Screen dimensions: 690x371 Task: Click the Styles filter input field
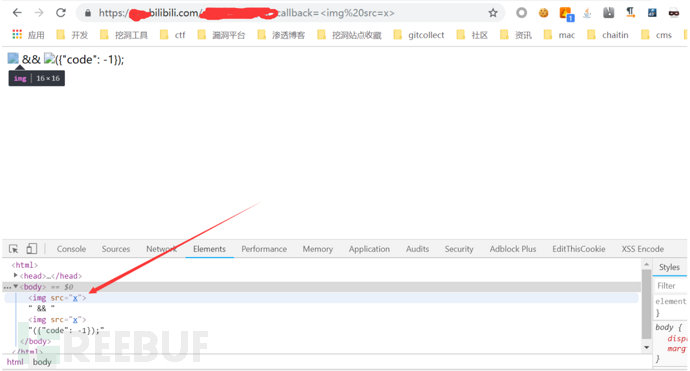(671, 286)
